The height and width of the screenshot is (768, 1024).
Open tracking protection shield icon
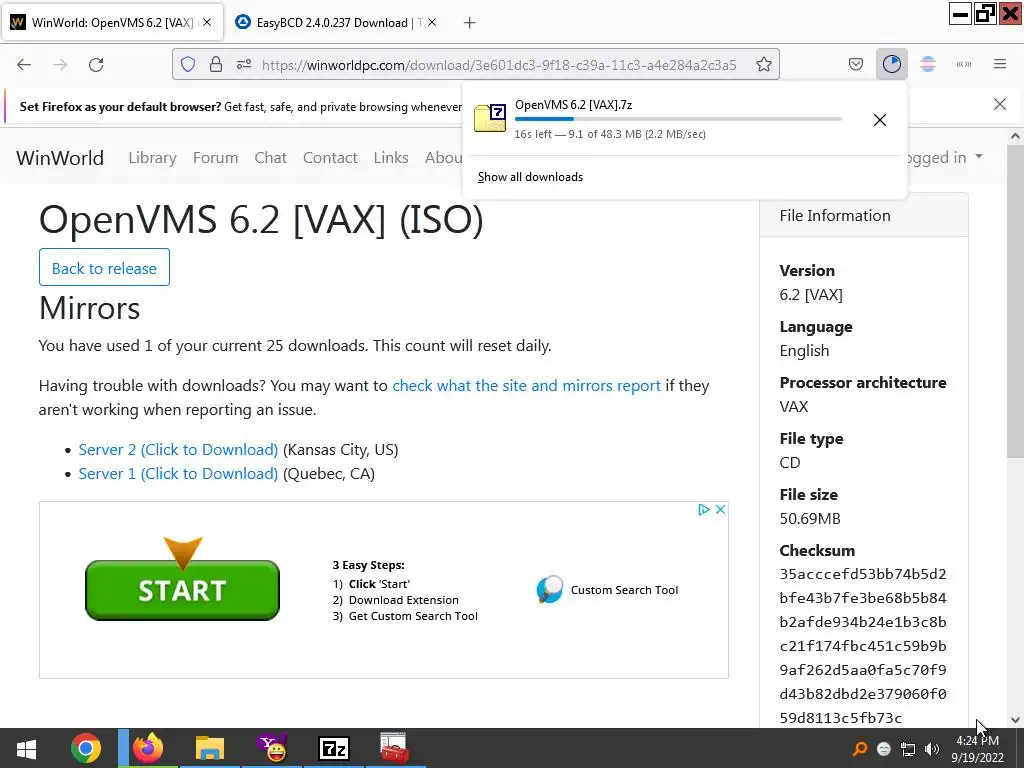point(188,65)
